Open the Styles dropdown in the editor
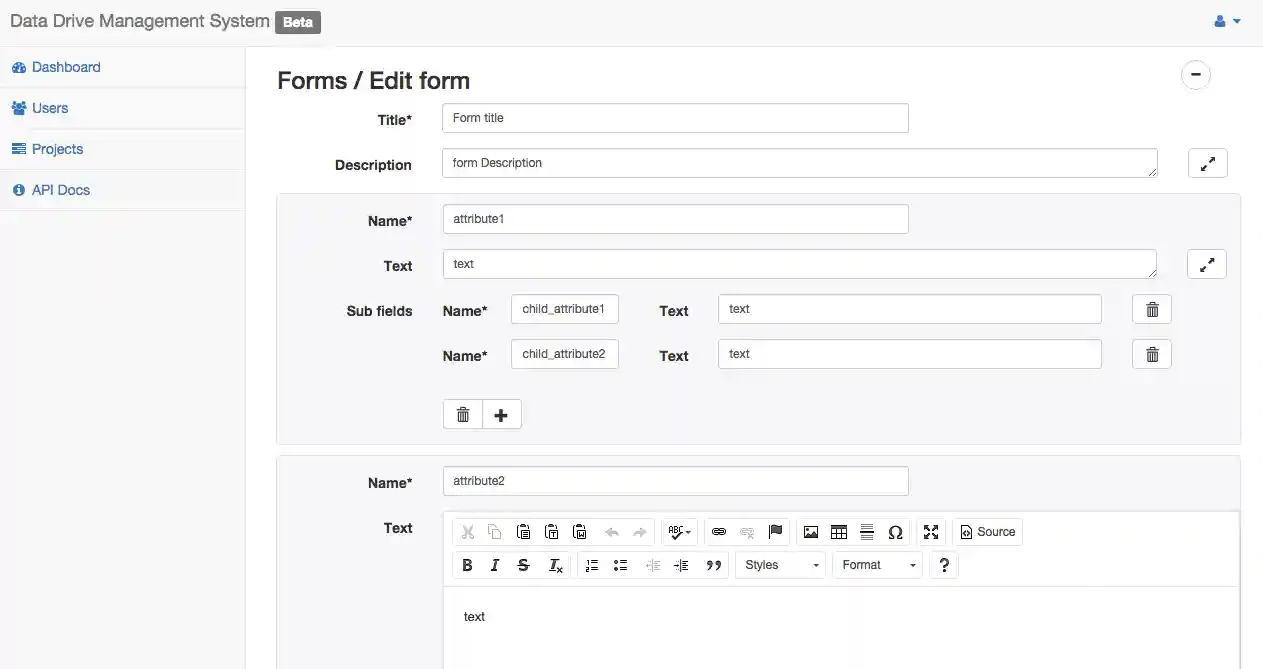Screen dimensions: 1263x669 [780, 565]
